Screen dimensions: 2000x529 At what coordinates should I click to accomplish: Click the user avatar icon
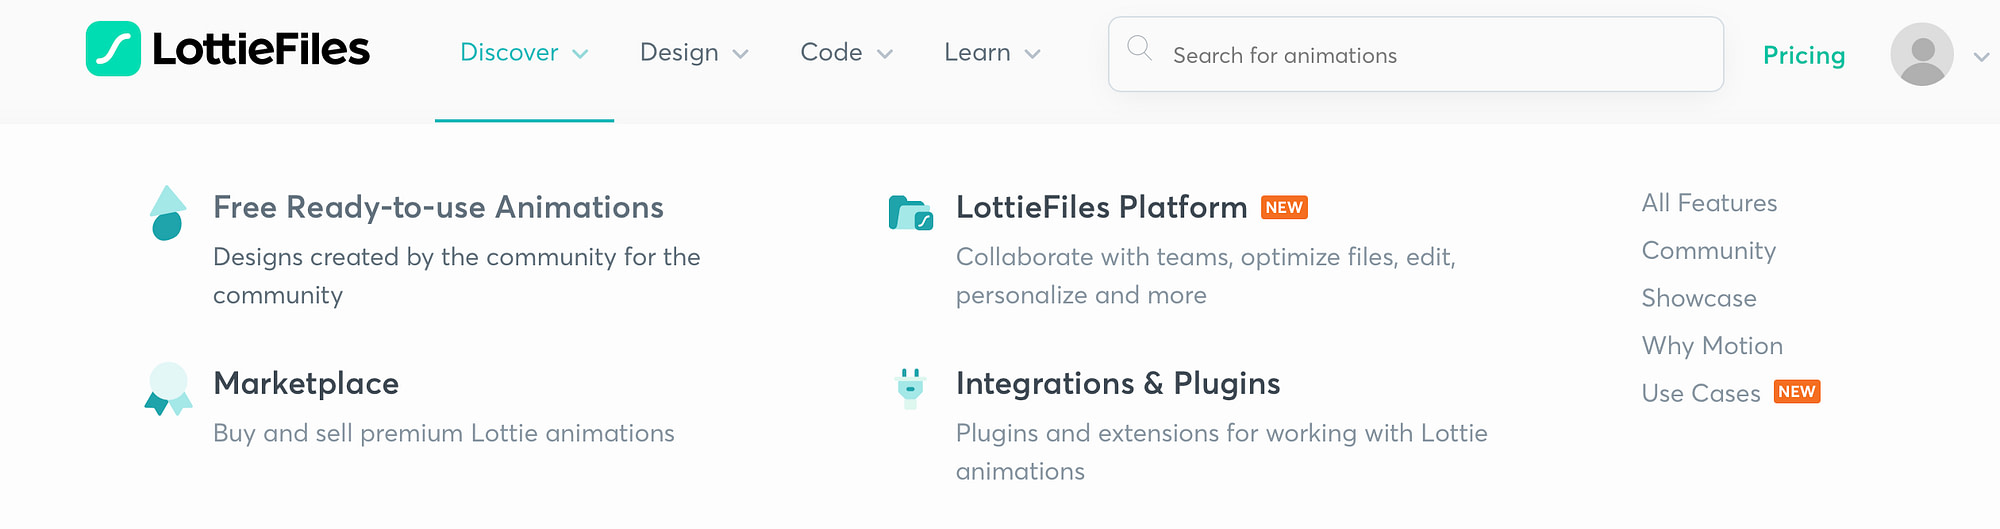click(1921, 54)
